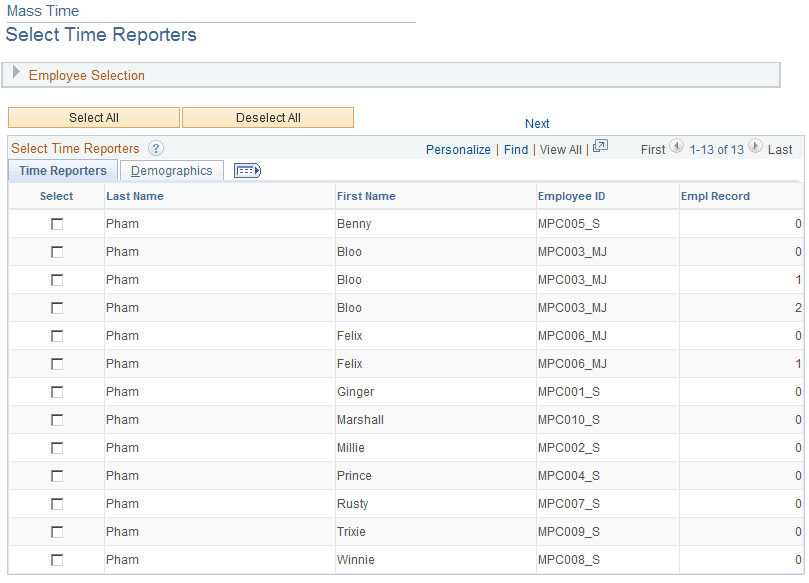Check the box for Winnie Pham

pyautogui.click(x=57, y=560)
